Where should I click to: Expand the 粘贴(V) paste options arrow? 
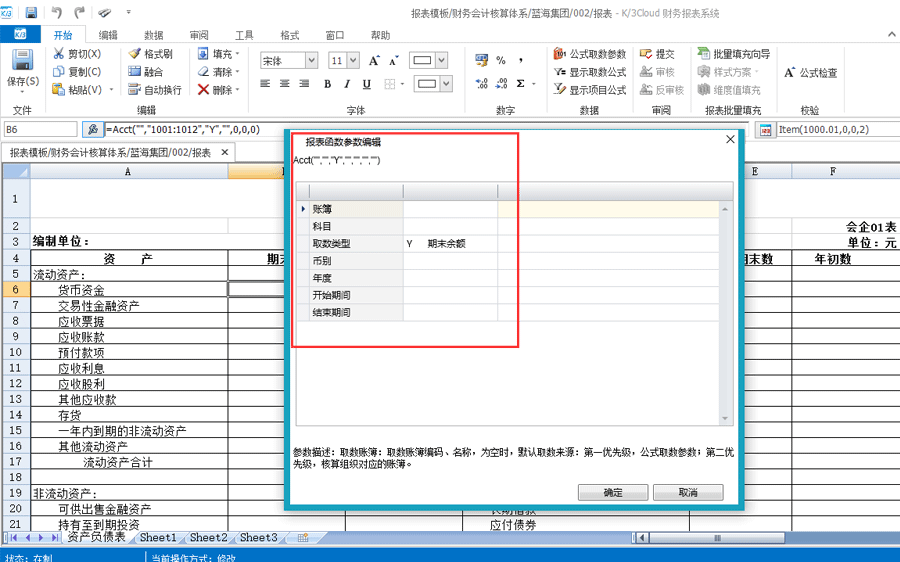111,90
